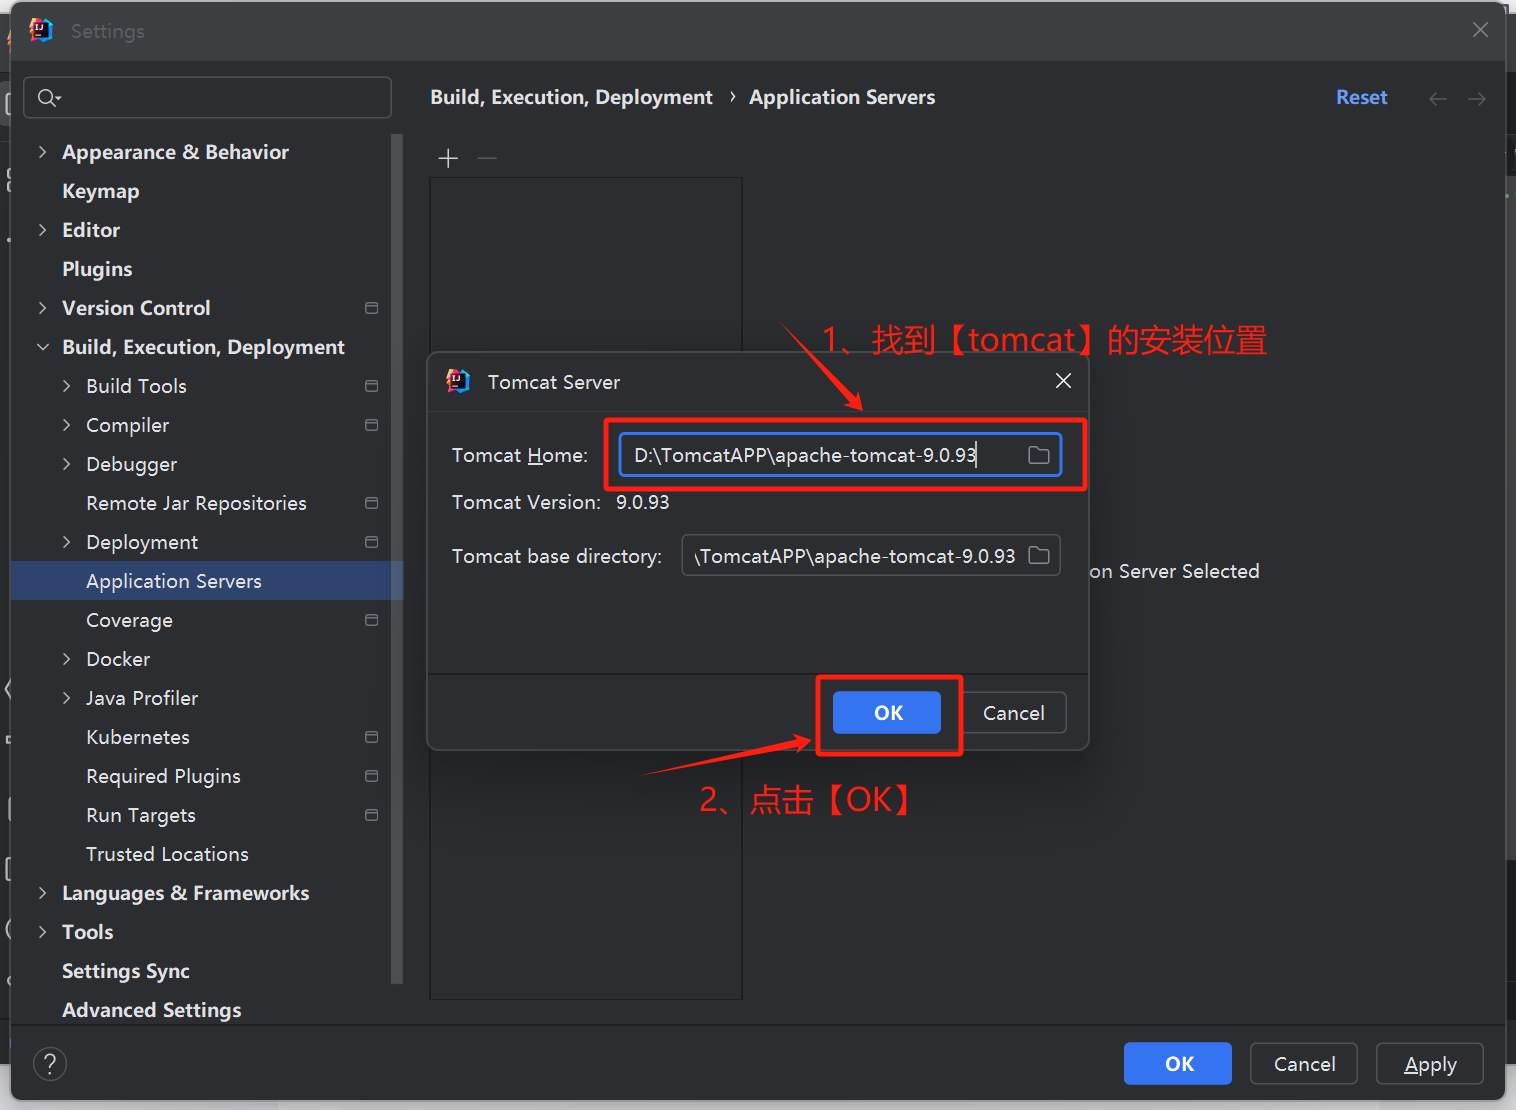Expand the Tools section
Image resolution: width=1516 pixels, height=1110 pixels.
[x=42, y=932]
